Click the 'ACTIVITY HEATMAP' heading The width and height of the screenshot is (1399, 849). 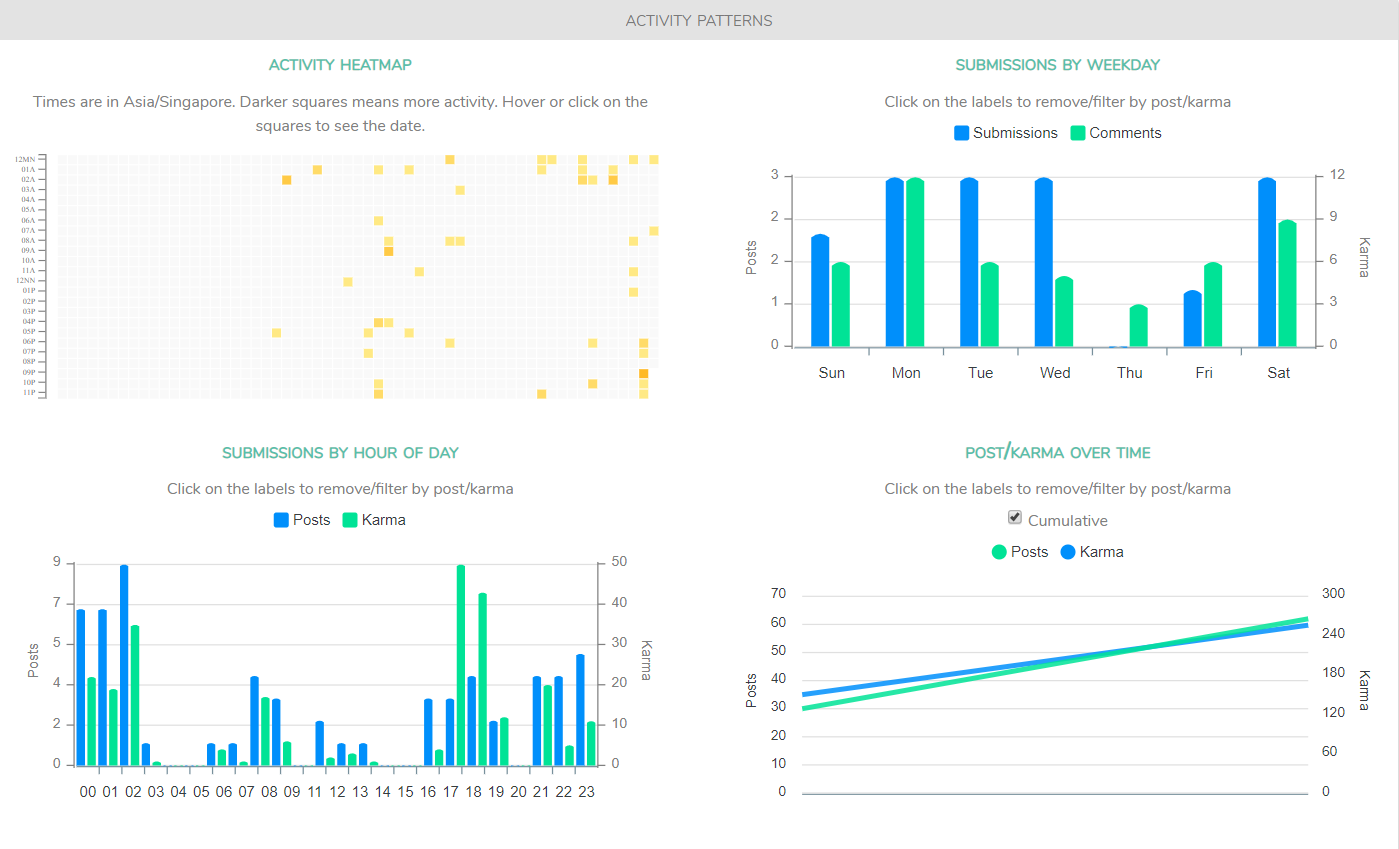(x=340, y=65)
